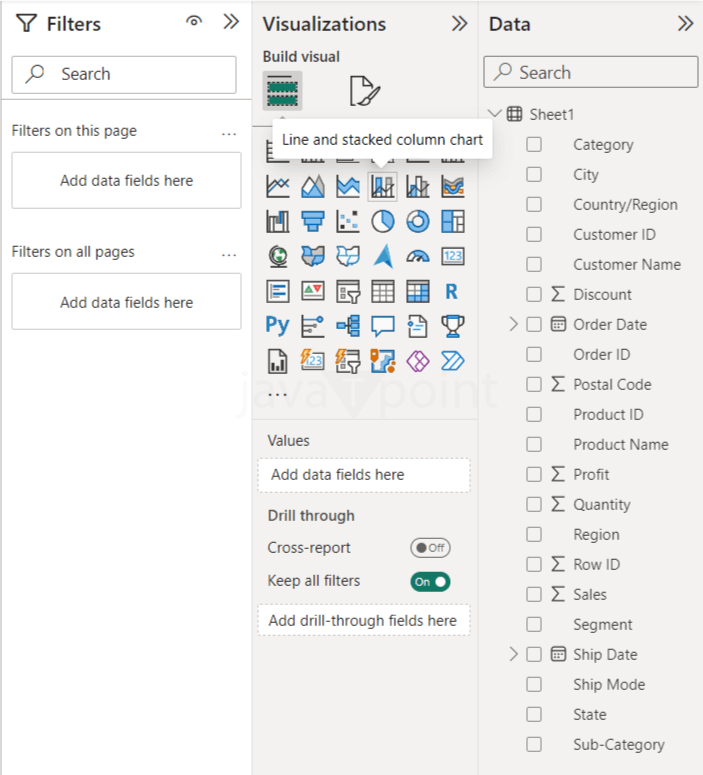Viewport: 703px width, 775px height.
Task: Click the Data pane search box
Action: pyautogui.click(x=591, y=72)
